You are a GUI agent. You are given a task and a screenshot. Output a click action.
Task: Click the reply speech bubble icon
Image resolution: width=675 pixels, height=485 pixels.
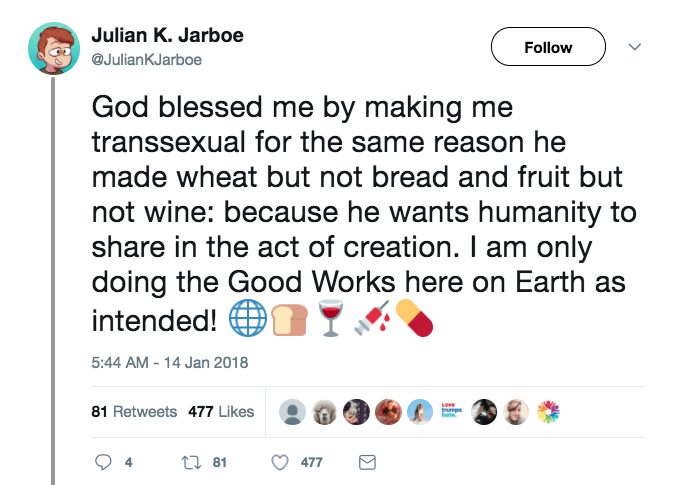103,462
